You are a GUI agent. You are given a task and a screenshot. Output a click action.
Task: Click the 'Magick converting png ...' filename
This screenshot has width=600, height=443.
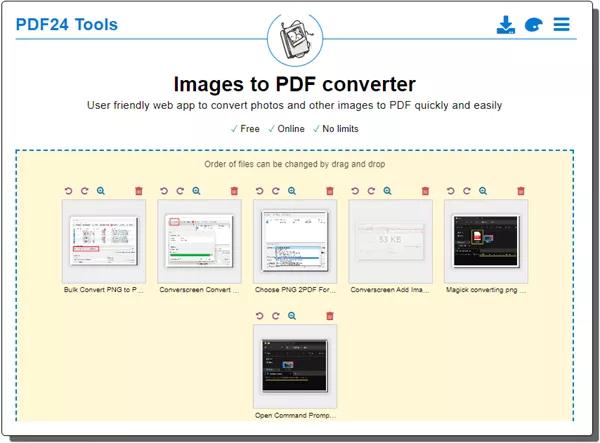[486, 290]
